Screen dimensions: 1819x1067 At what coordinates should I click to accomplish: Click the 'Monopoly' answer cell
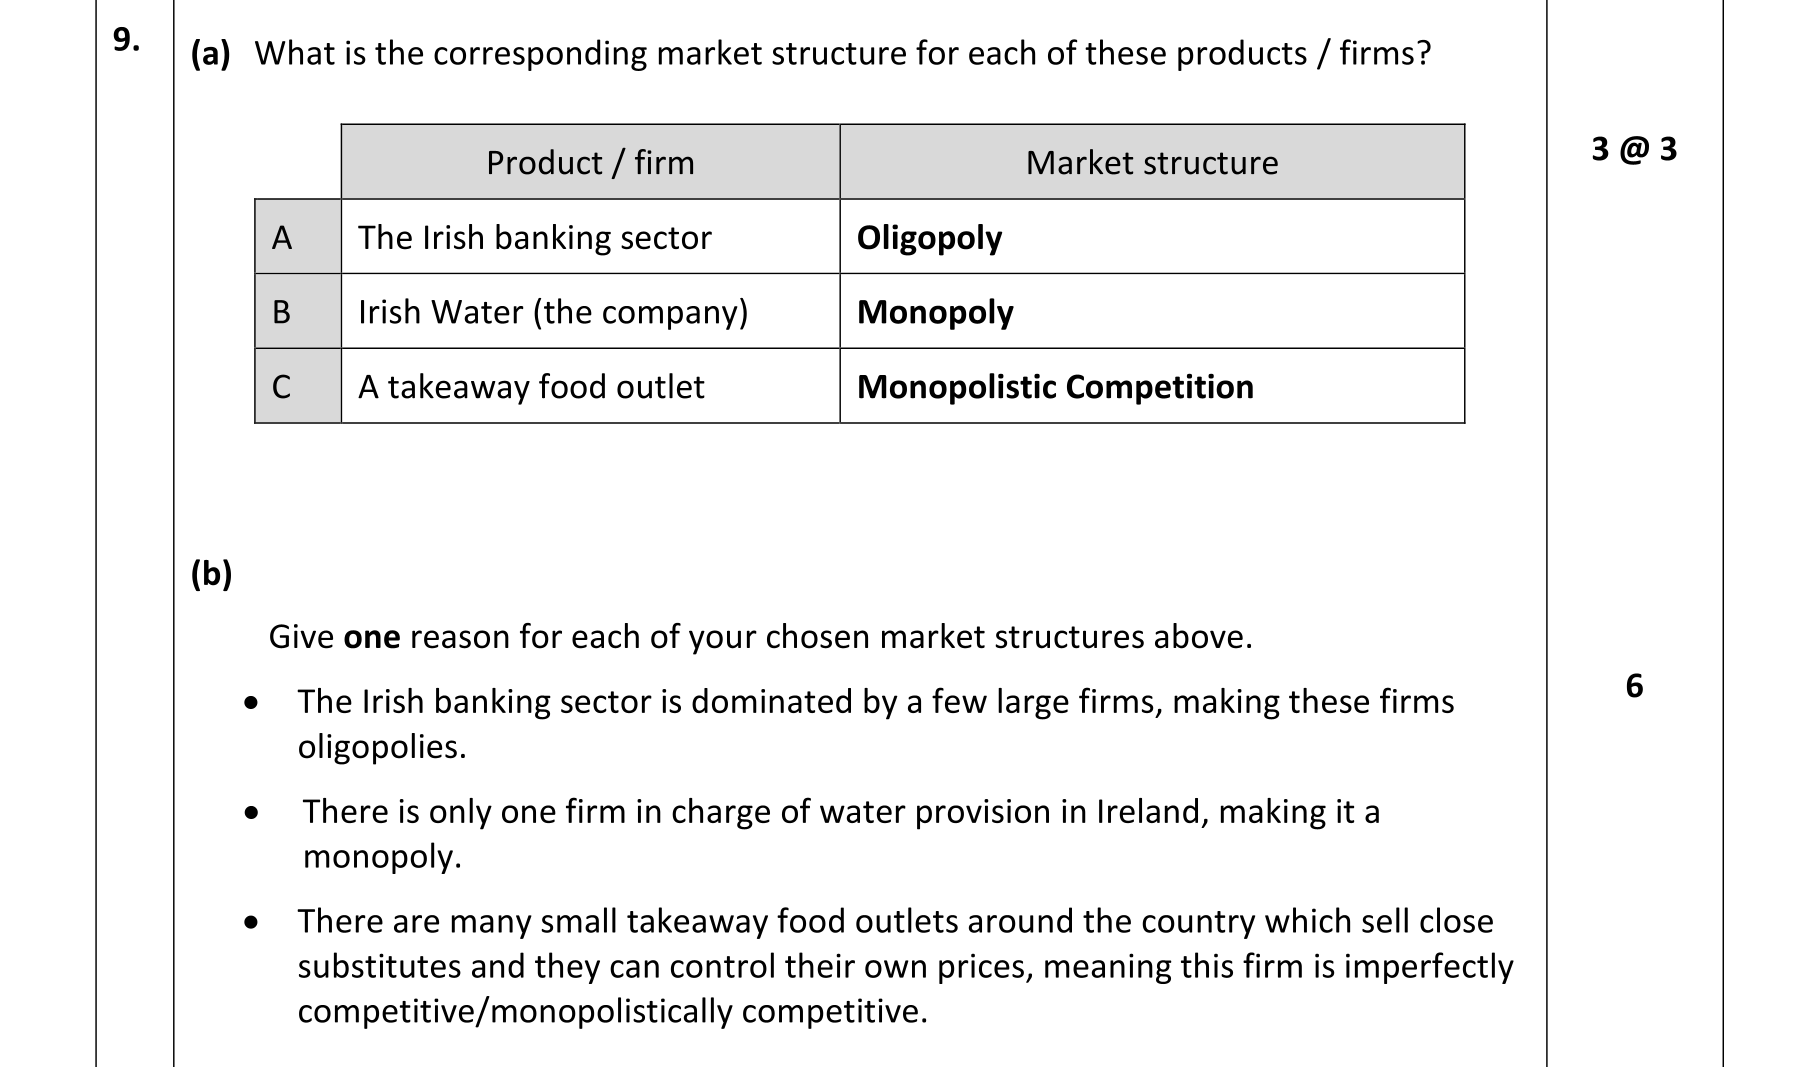coord(935,312)
